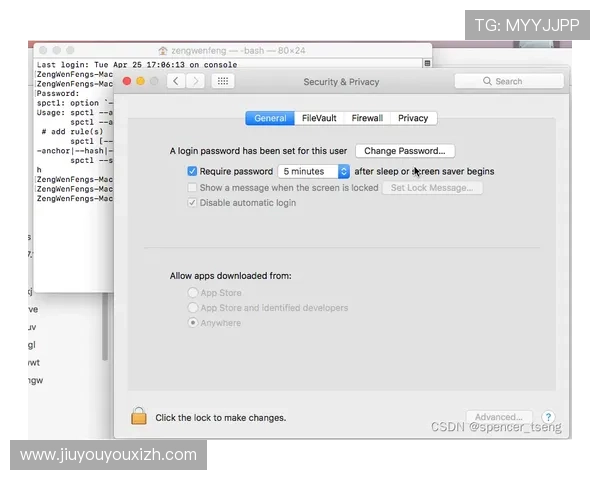The height and width of the screenshot is (480, 600).
Task: Select the App Store radio option
Action: (193, 293)
